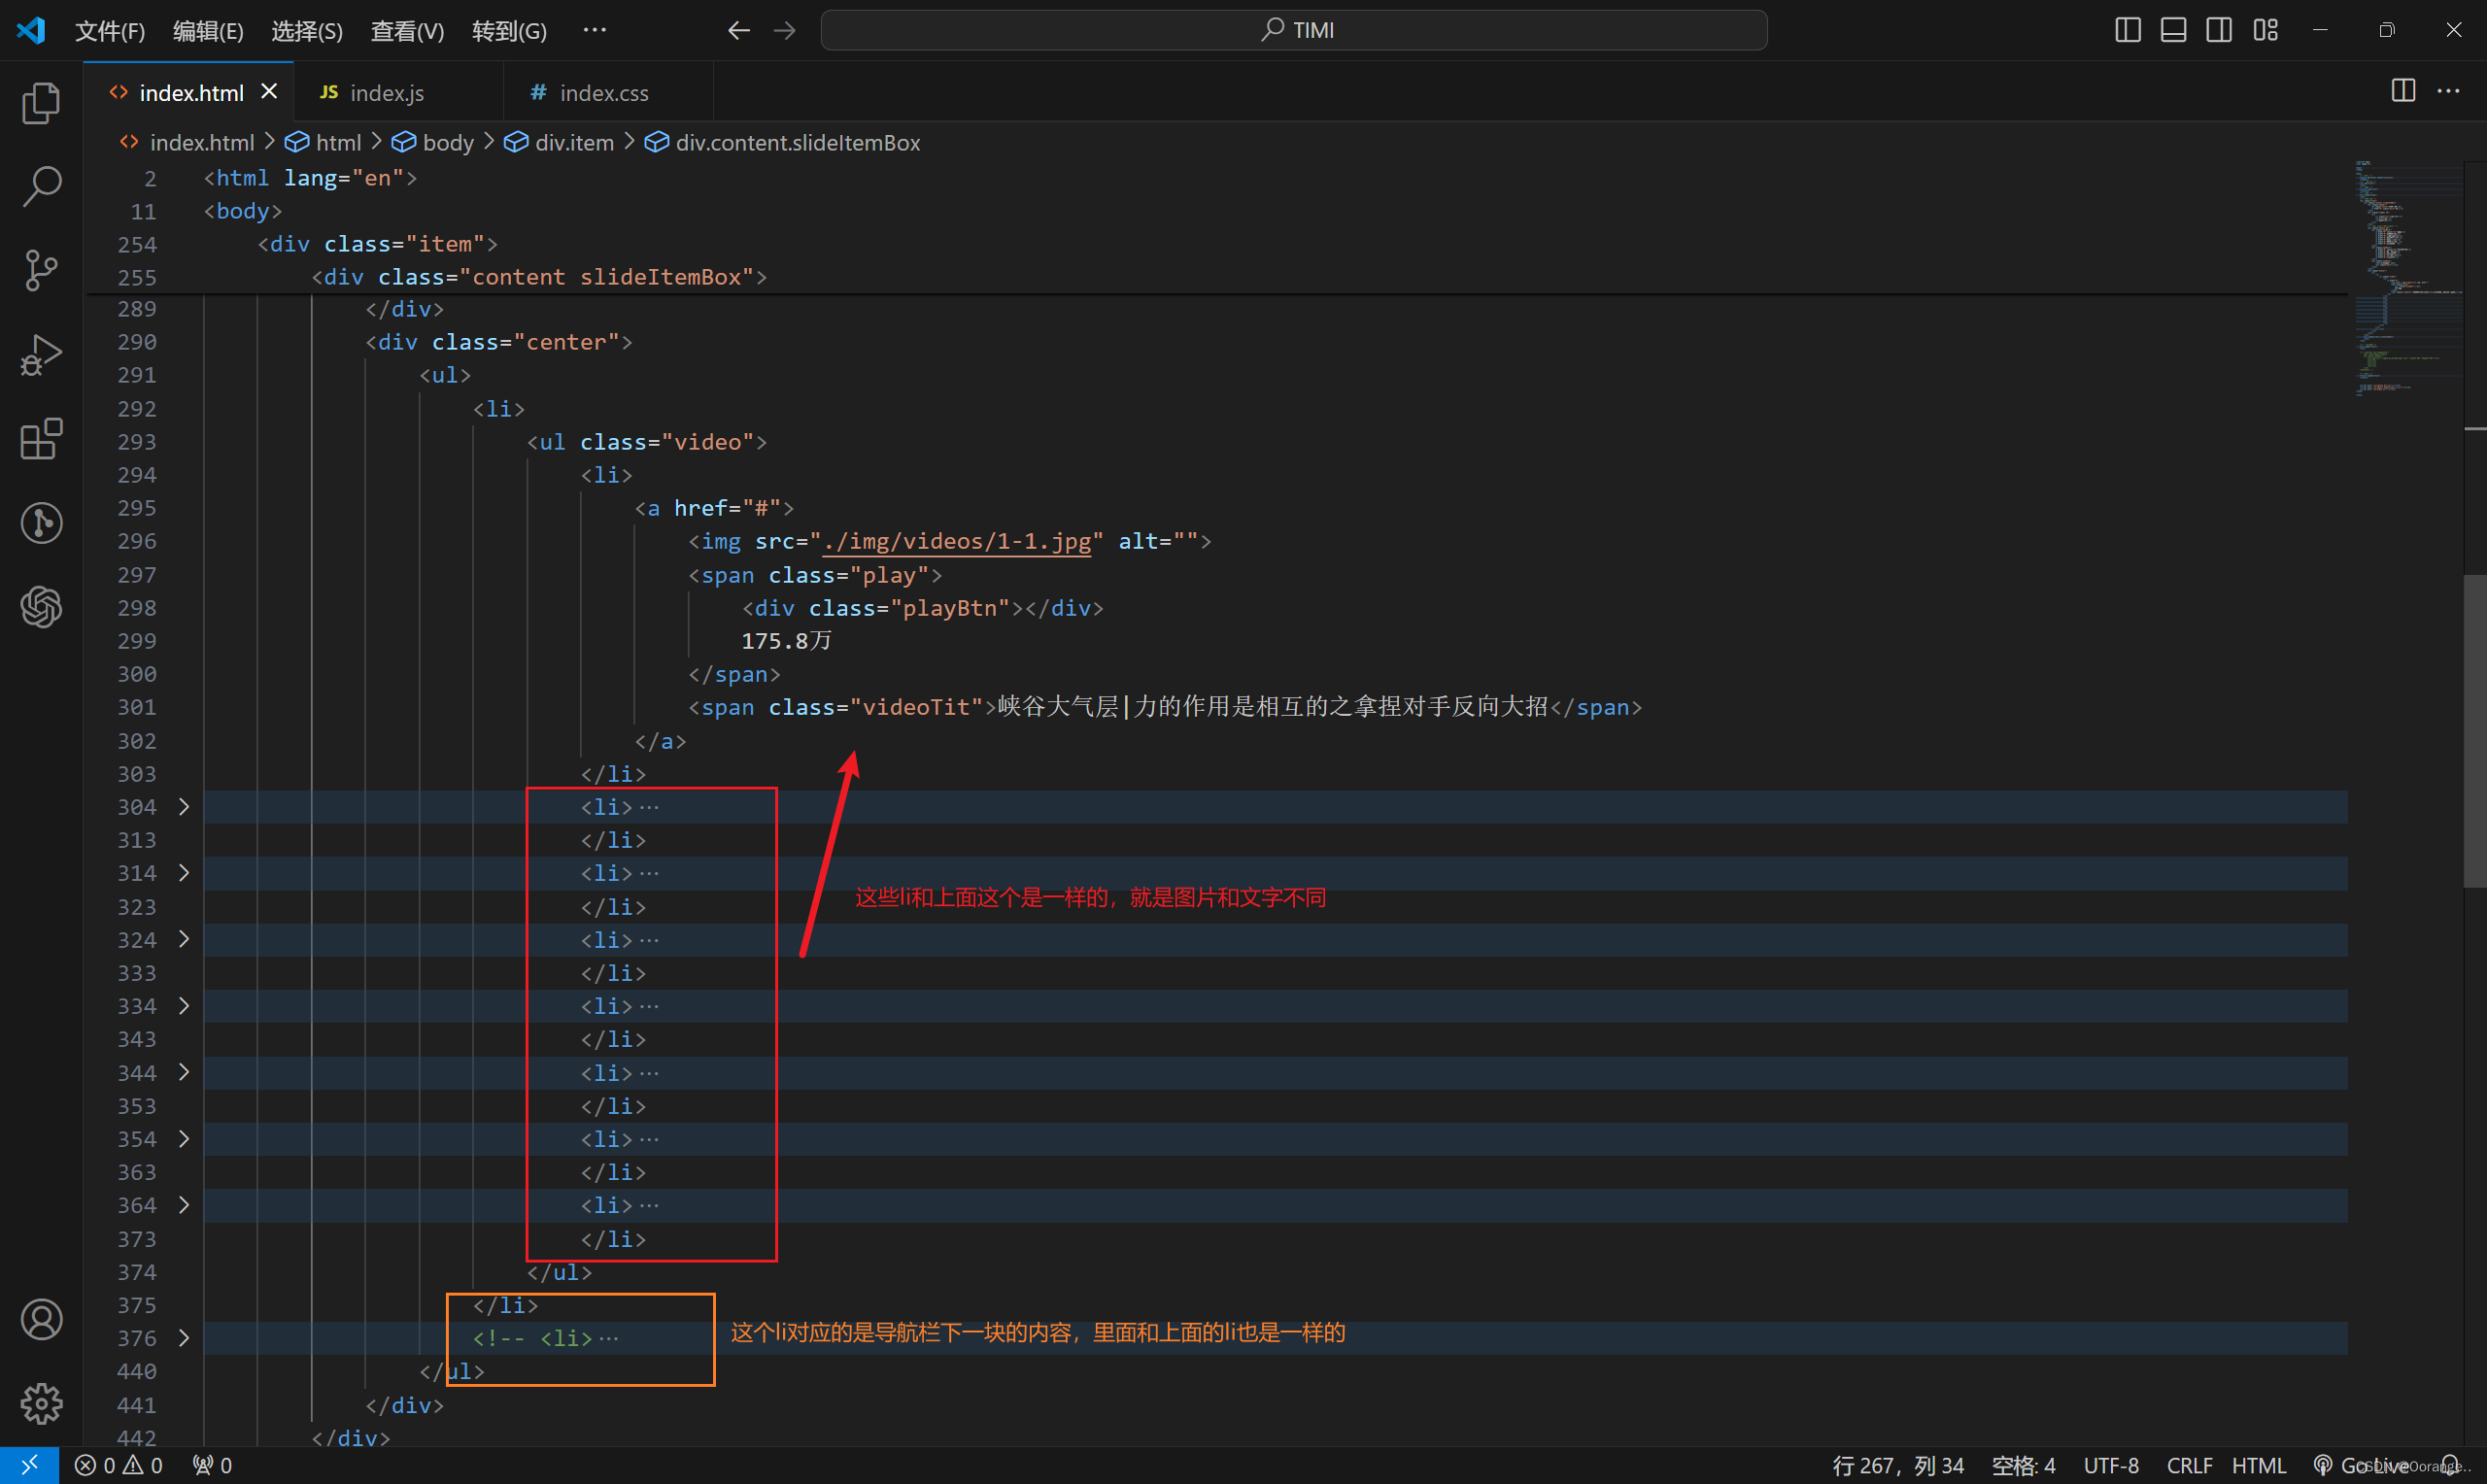The height and width of the screenshot is (1484, 2487).
Task: Open the Explorer view in activity bar
Action: [x=41, y=103]
